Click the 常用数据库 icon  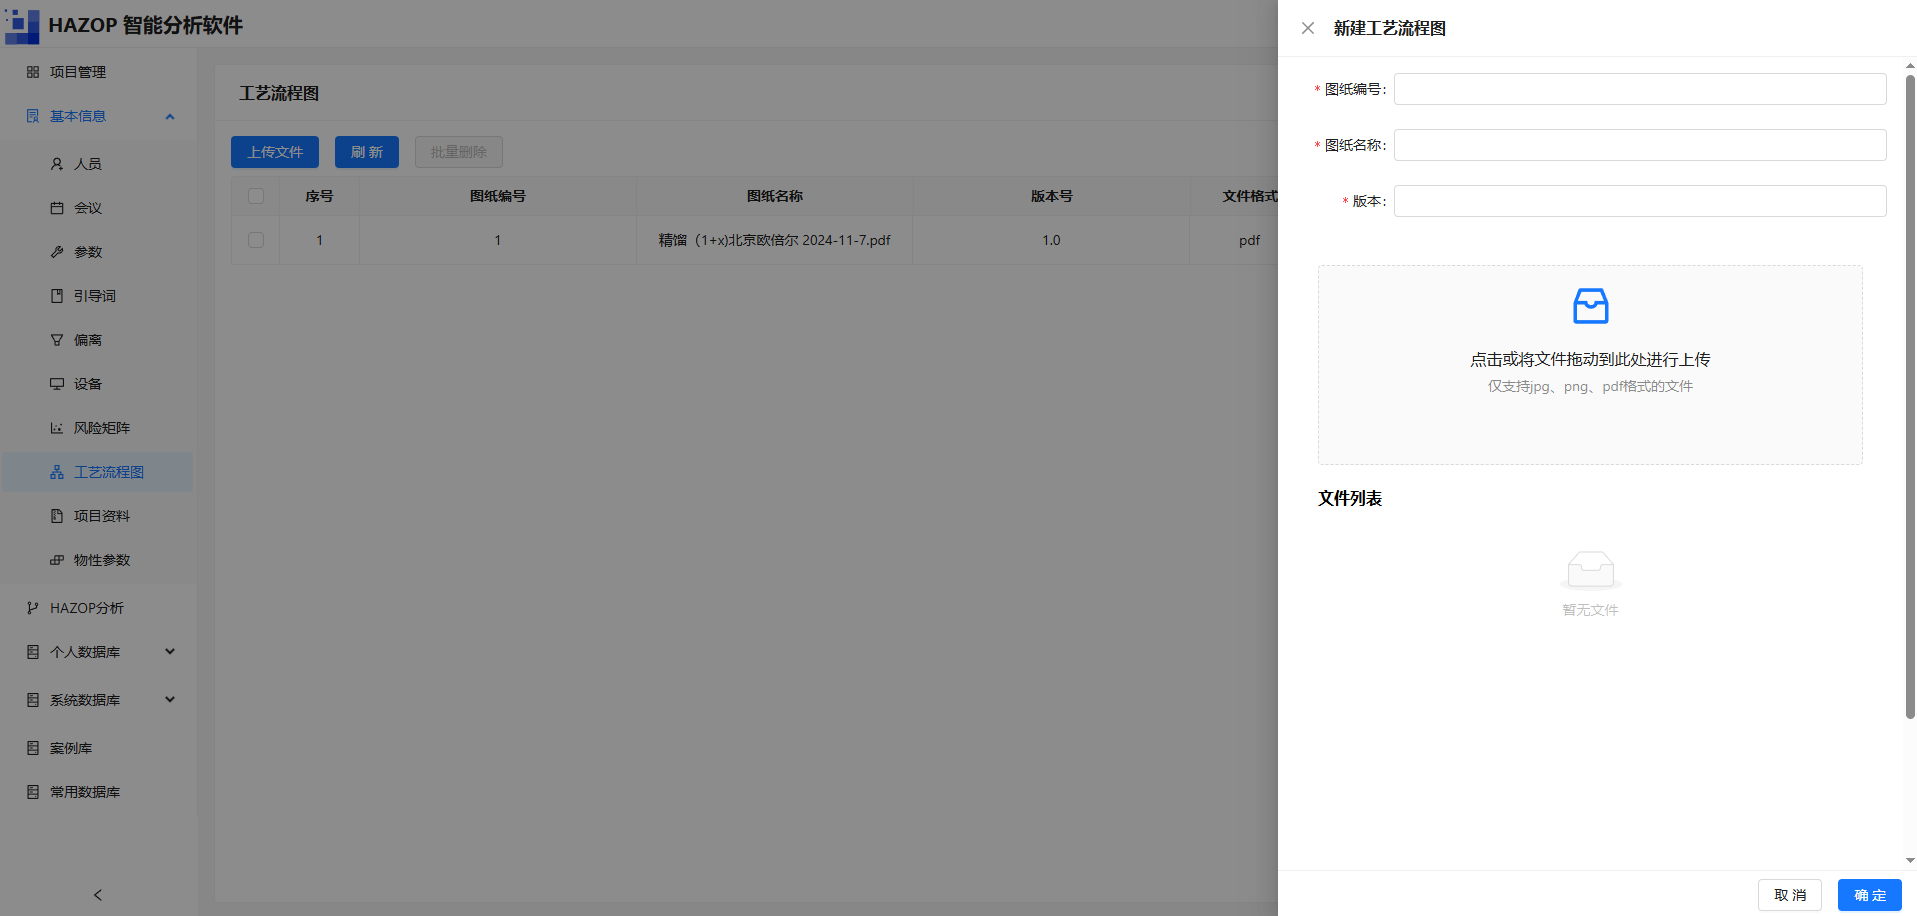(x=33, y=792)
